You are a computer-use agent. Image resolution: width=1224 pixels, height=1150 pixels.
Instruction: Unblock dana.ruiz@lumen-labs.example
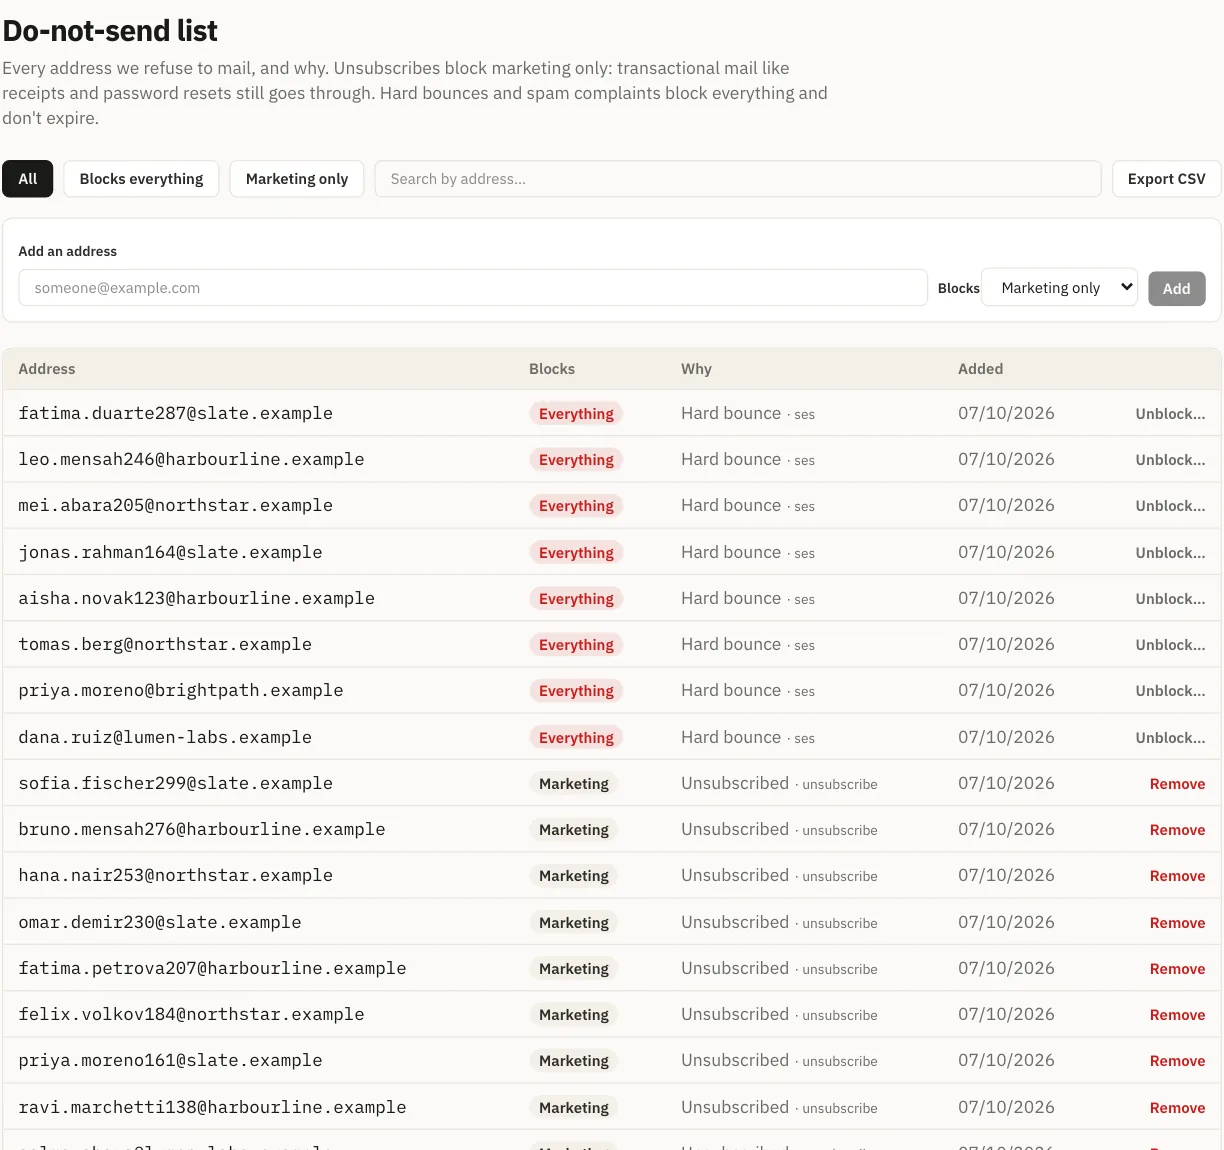tap(1170, 738)
